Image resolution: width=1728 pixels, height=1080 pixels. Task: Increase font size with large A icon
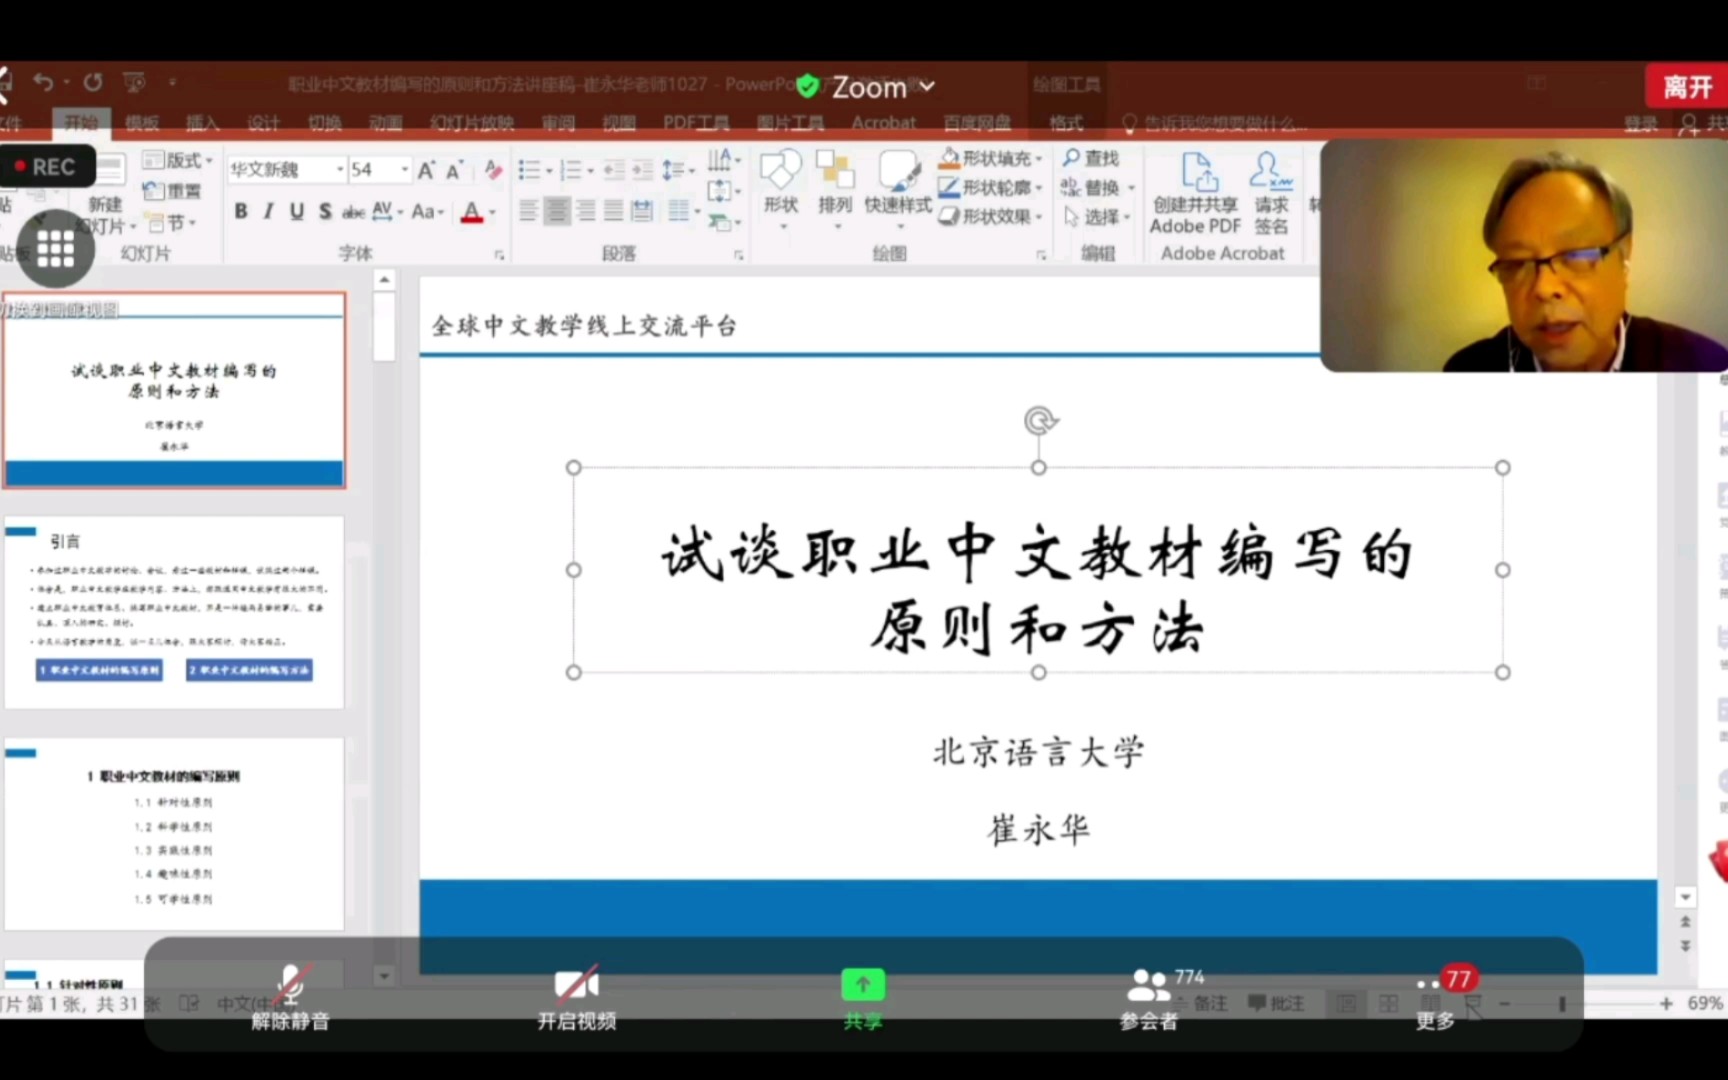point(427,170)
